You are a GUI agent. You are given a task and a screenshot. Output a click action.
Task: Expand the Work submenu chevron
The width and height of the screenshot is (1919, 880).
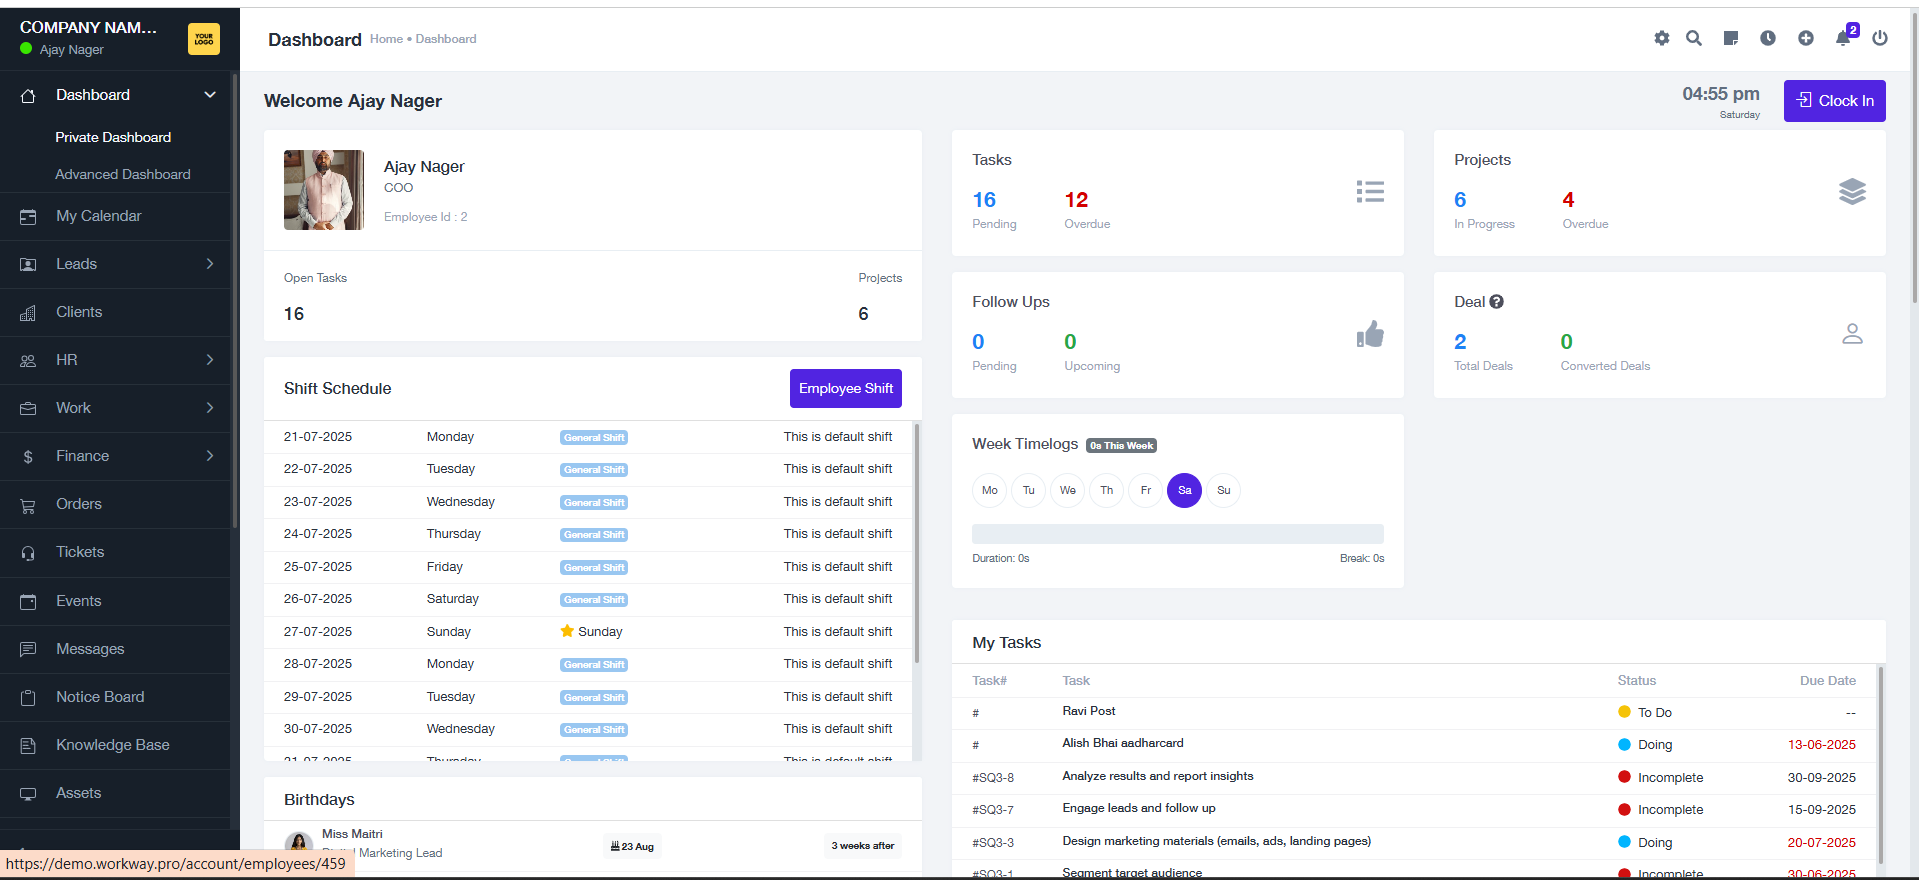(210, 408)
